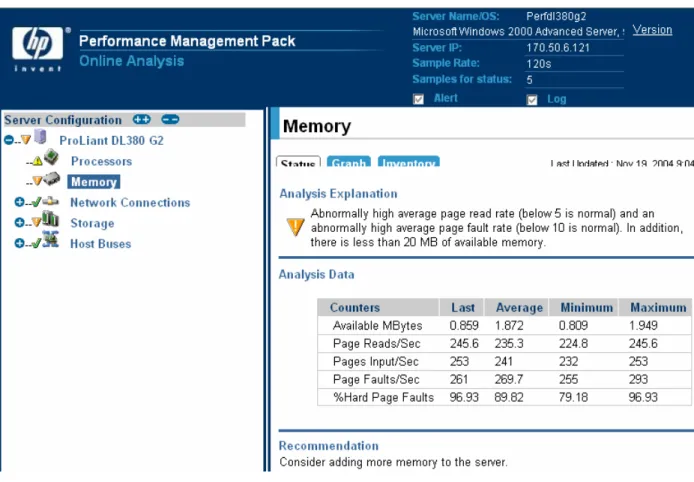
Task: Expand the Host Buses node
Action: 19,243
